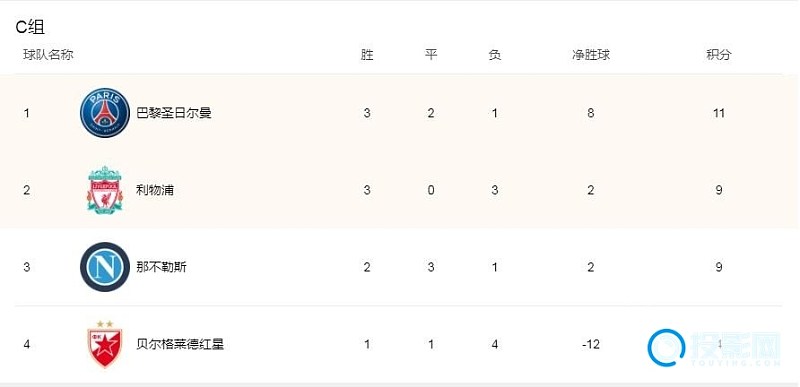Click the 胜 column header
Image resolution: width=800 pixels, height=387 pixels.
(x=367, y=55)
